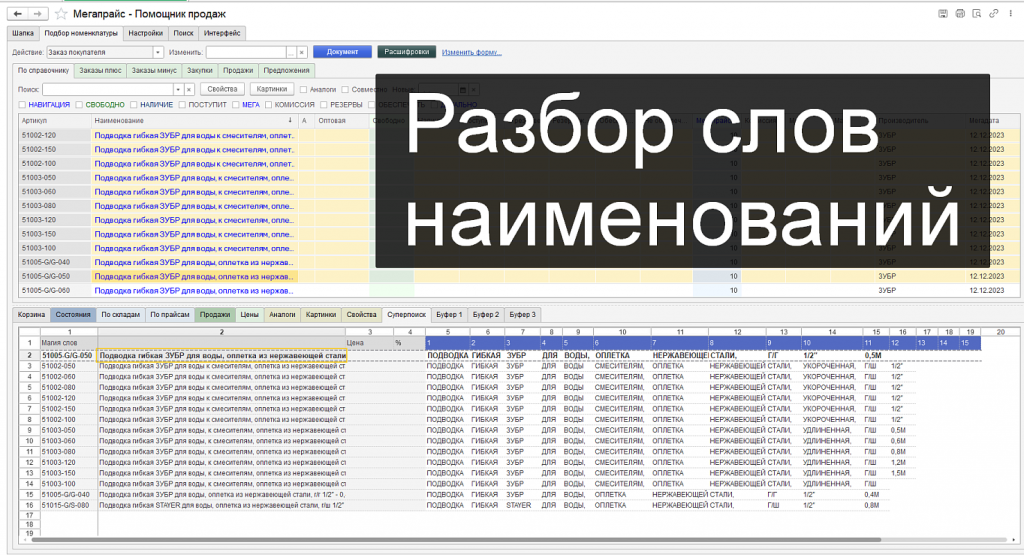Select the По справочнику tab

(x=43, y=71)
